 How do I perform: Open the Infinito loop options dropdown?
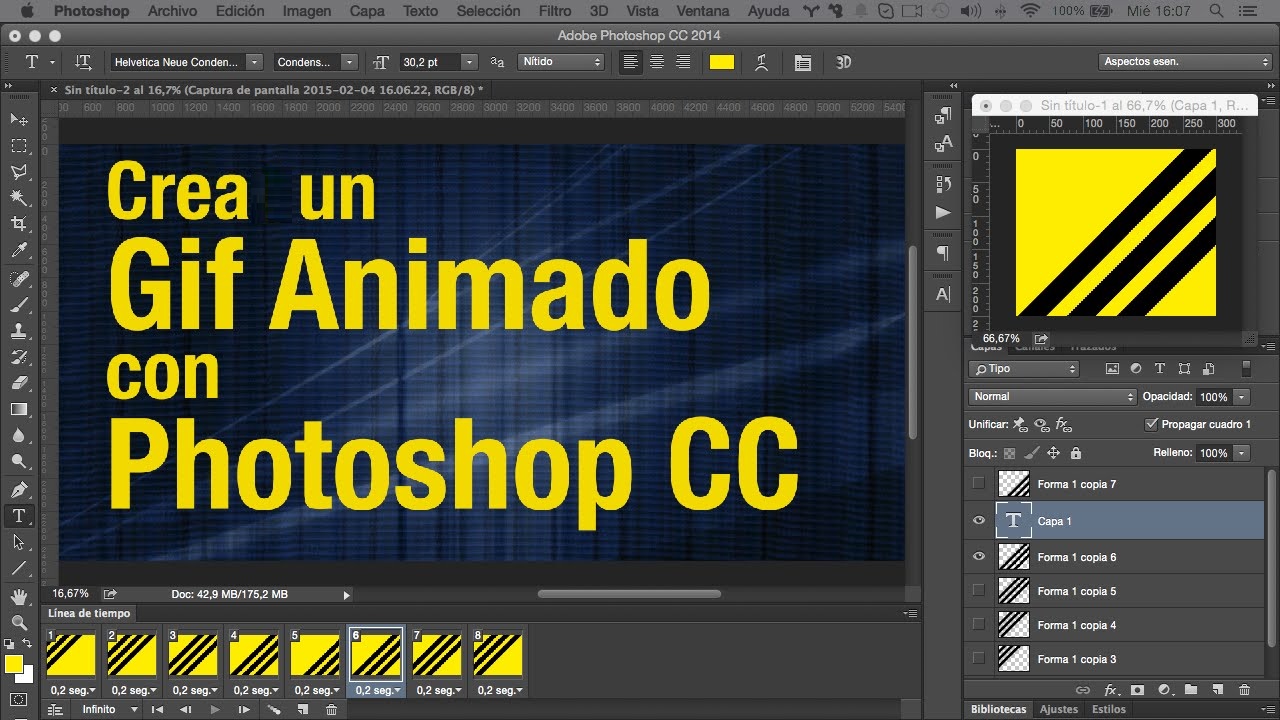pos(111,709)
